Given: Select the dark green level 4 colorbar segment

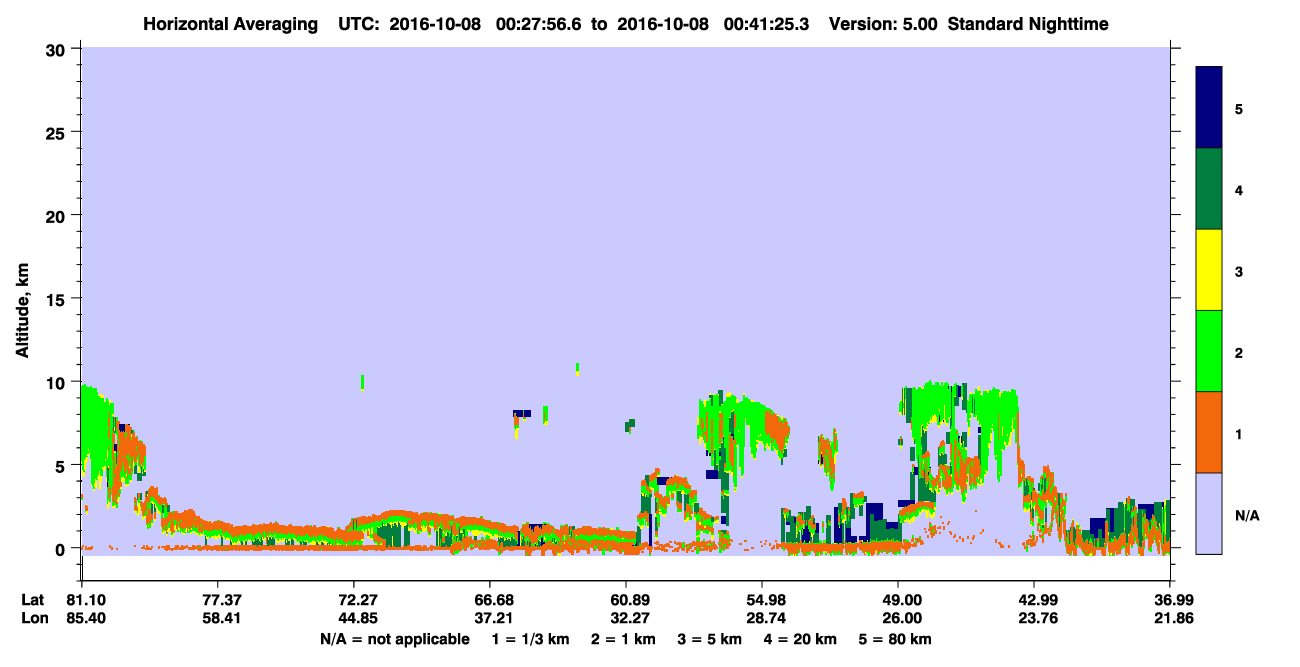Looking at the screenshot, I should pyautogui.click(x=1209, y=189).
